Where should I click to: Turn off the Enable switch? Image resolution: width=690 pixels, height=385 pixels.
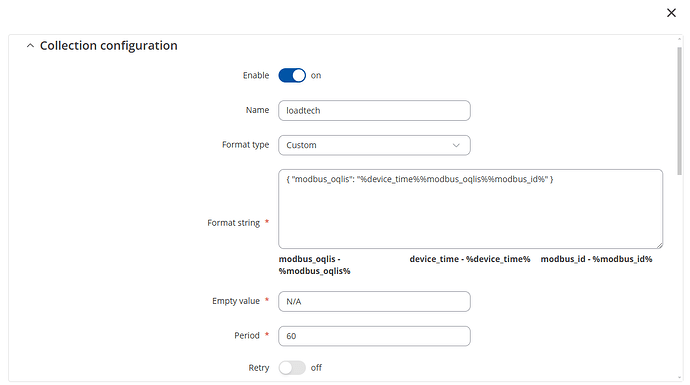coord(292,75)
